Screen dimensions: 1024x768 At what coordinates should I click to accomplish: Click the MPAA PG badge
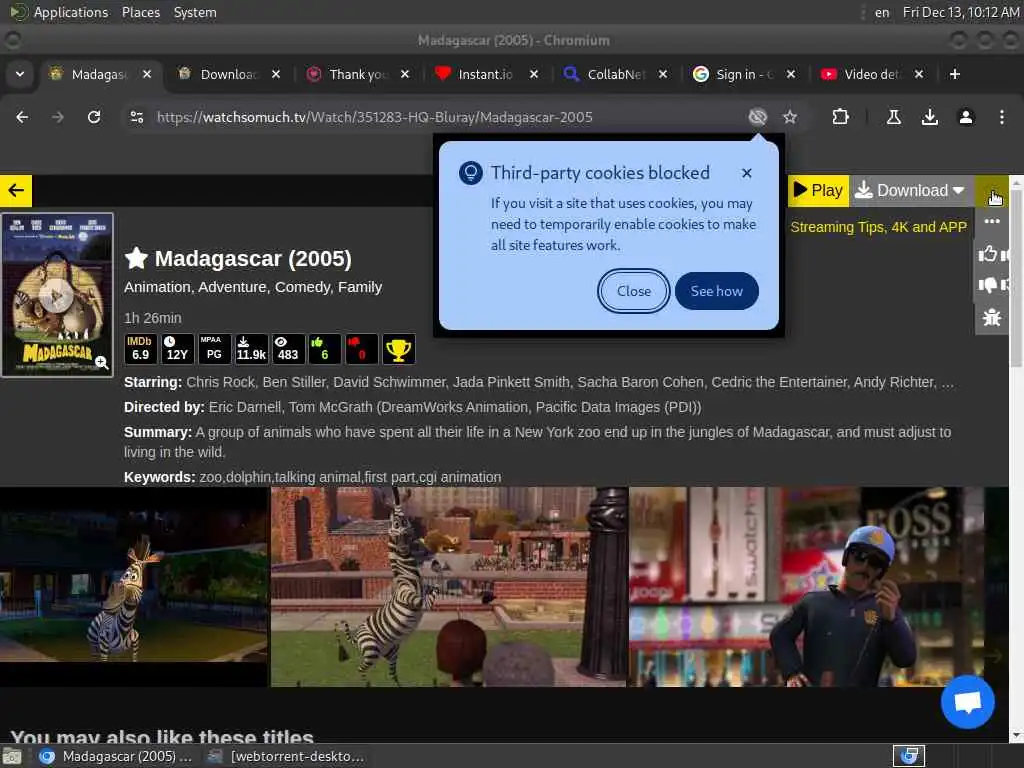pyautogui.click(x=214, y=348)
